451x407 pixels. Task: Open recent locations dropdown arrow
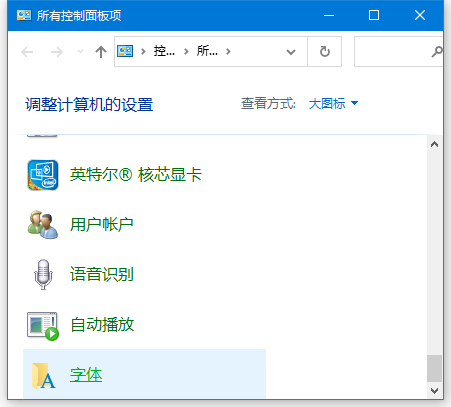(x=80, y=52)
